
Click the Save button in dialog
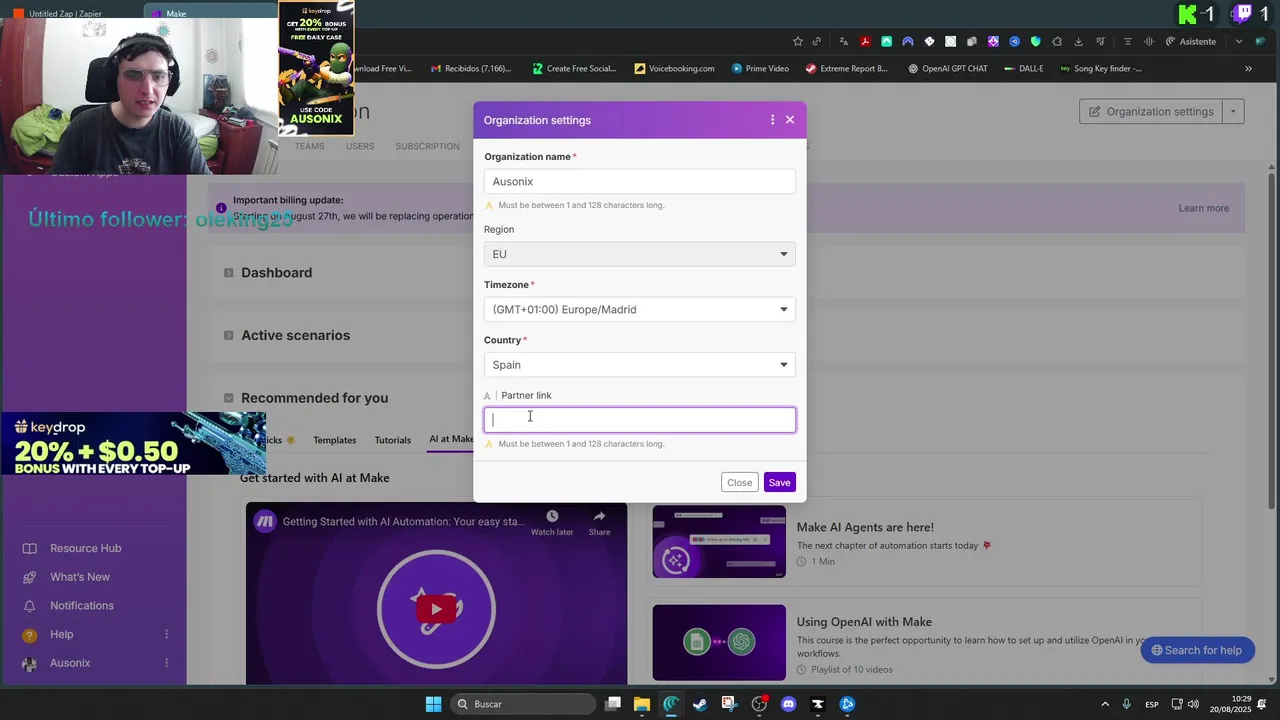(779, 483)
